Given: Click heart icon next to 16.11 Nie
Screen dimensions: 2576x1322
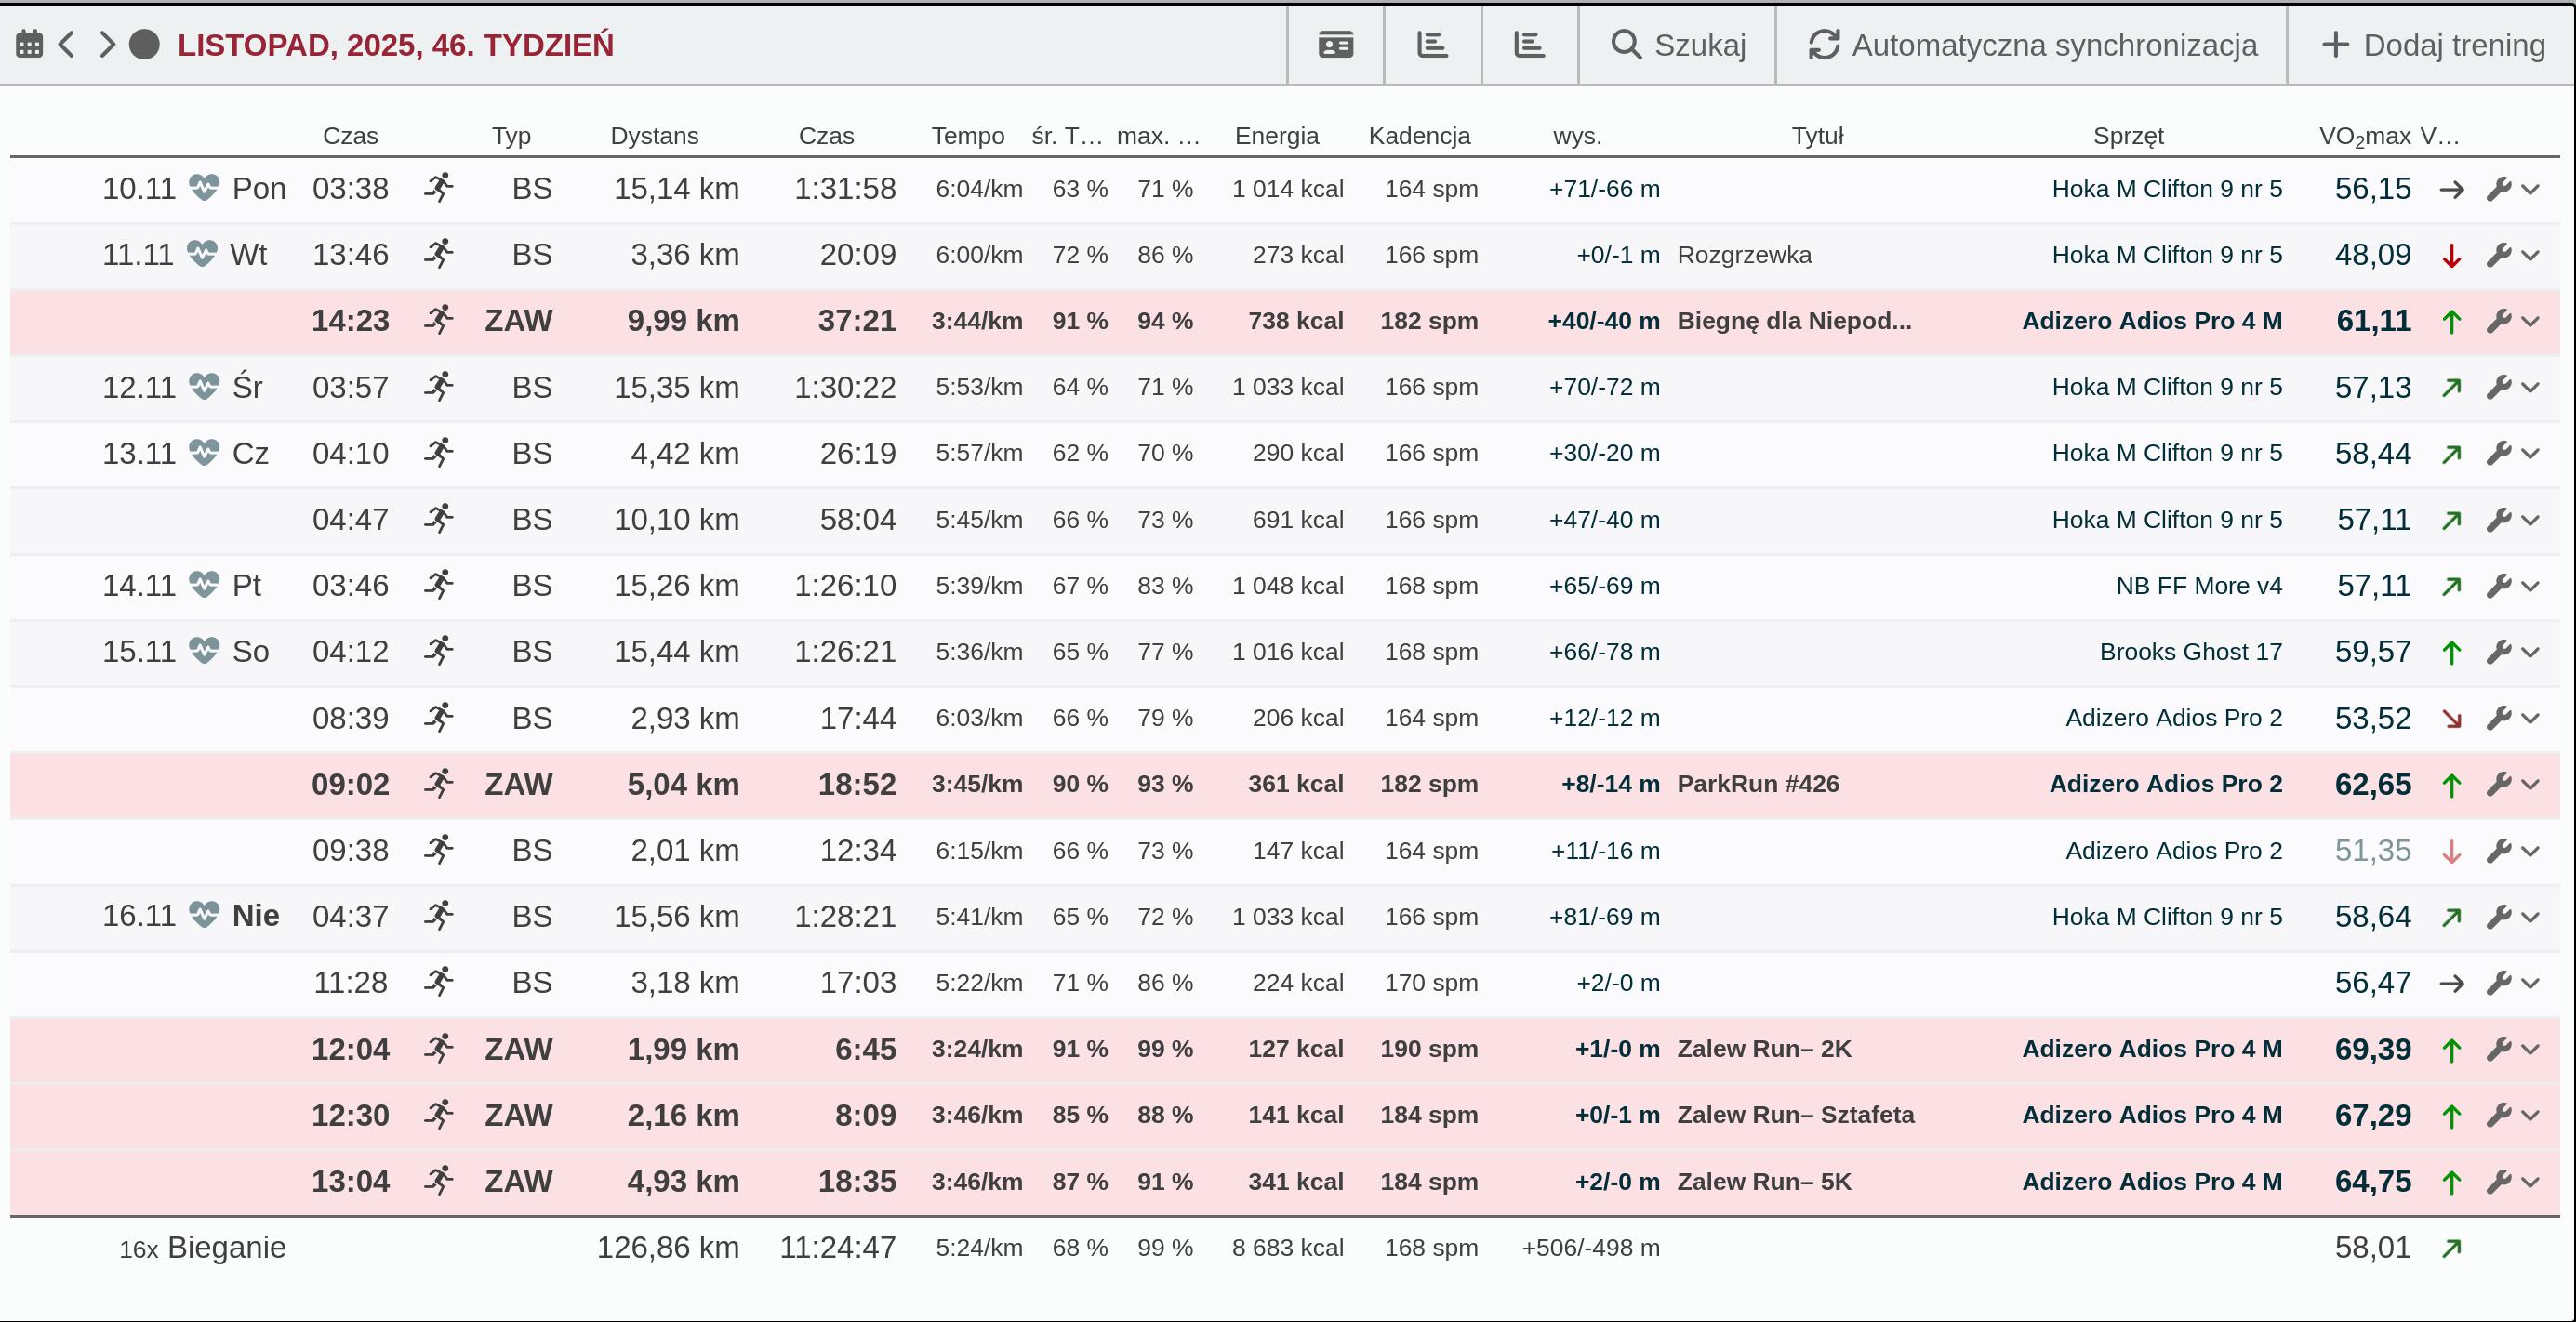Looking at the screenshot, I should coord(204,915).
